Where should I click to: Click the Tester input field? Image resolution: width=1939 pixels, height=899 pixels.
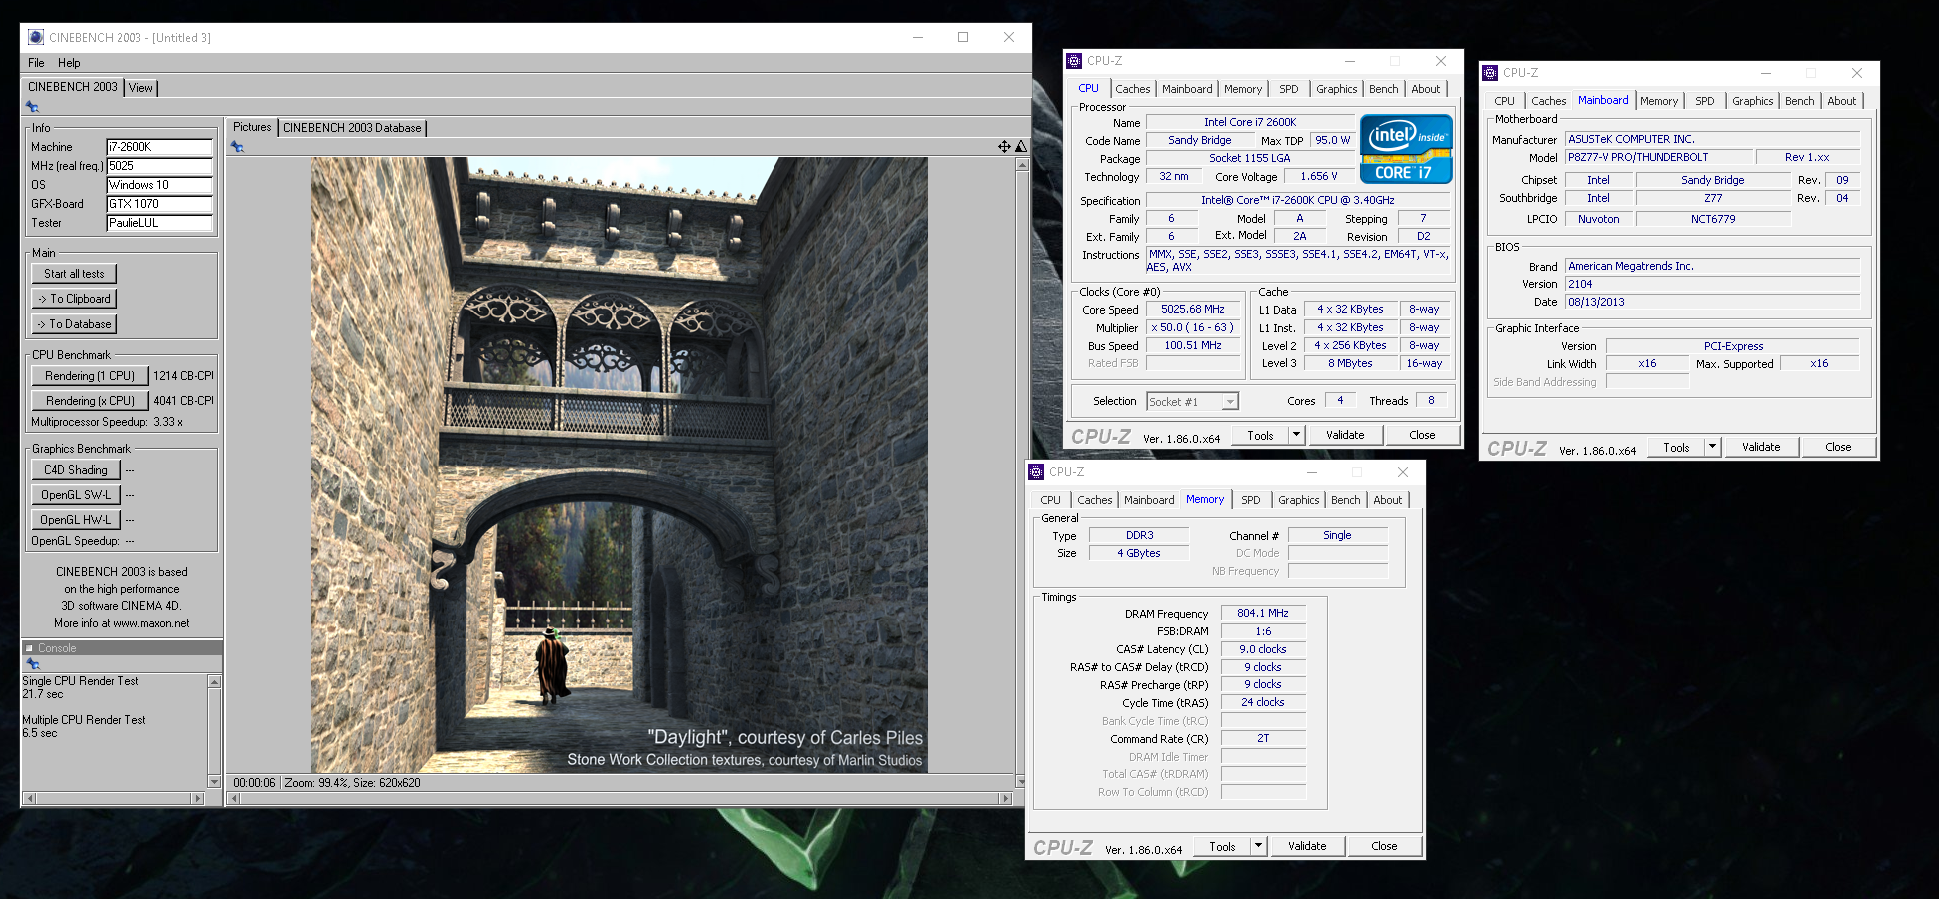(160, 223)
